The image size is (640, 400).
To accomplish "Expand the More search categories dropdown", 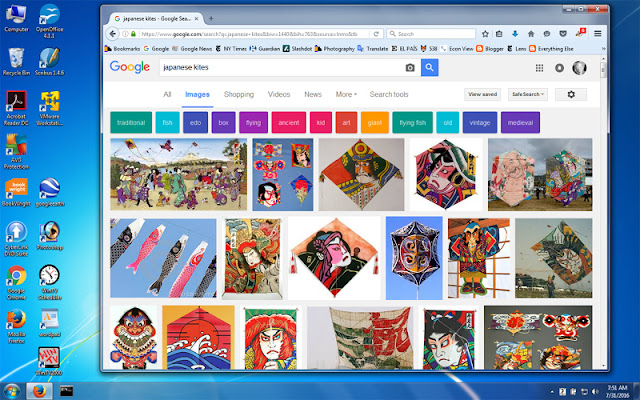I will (346, 94).
